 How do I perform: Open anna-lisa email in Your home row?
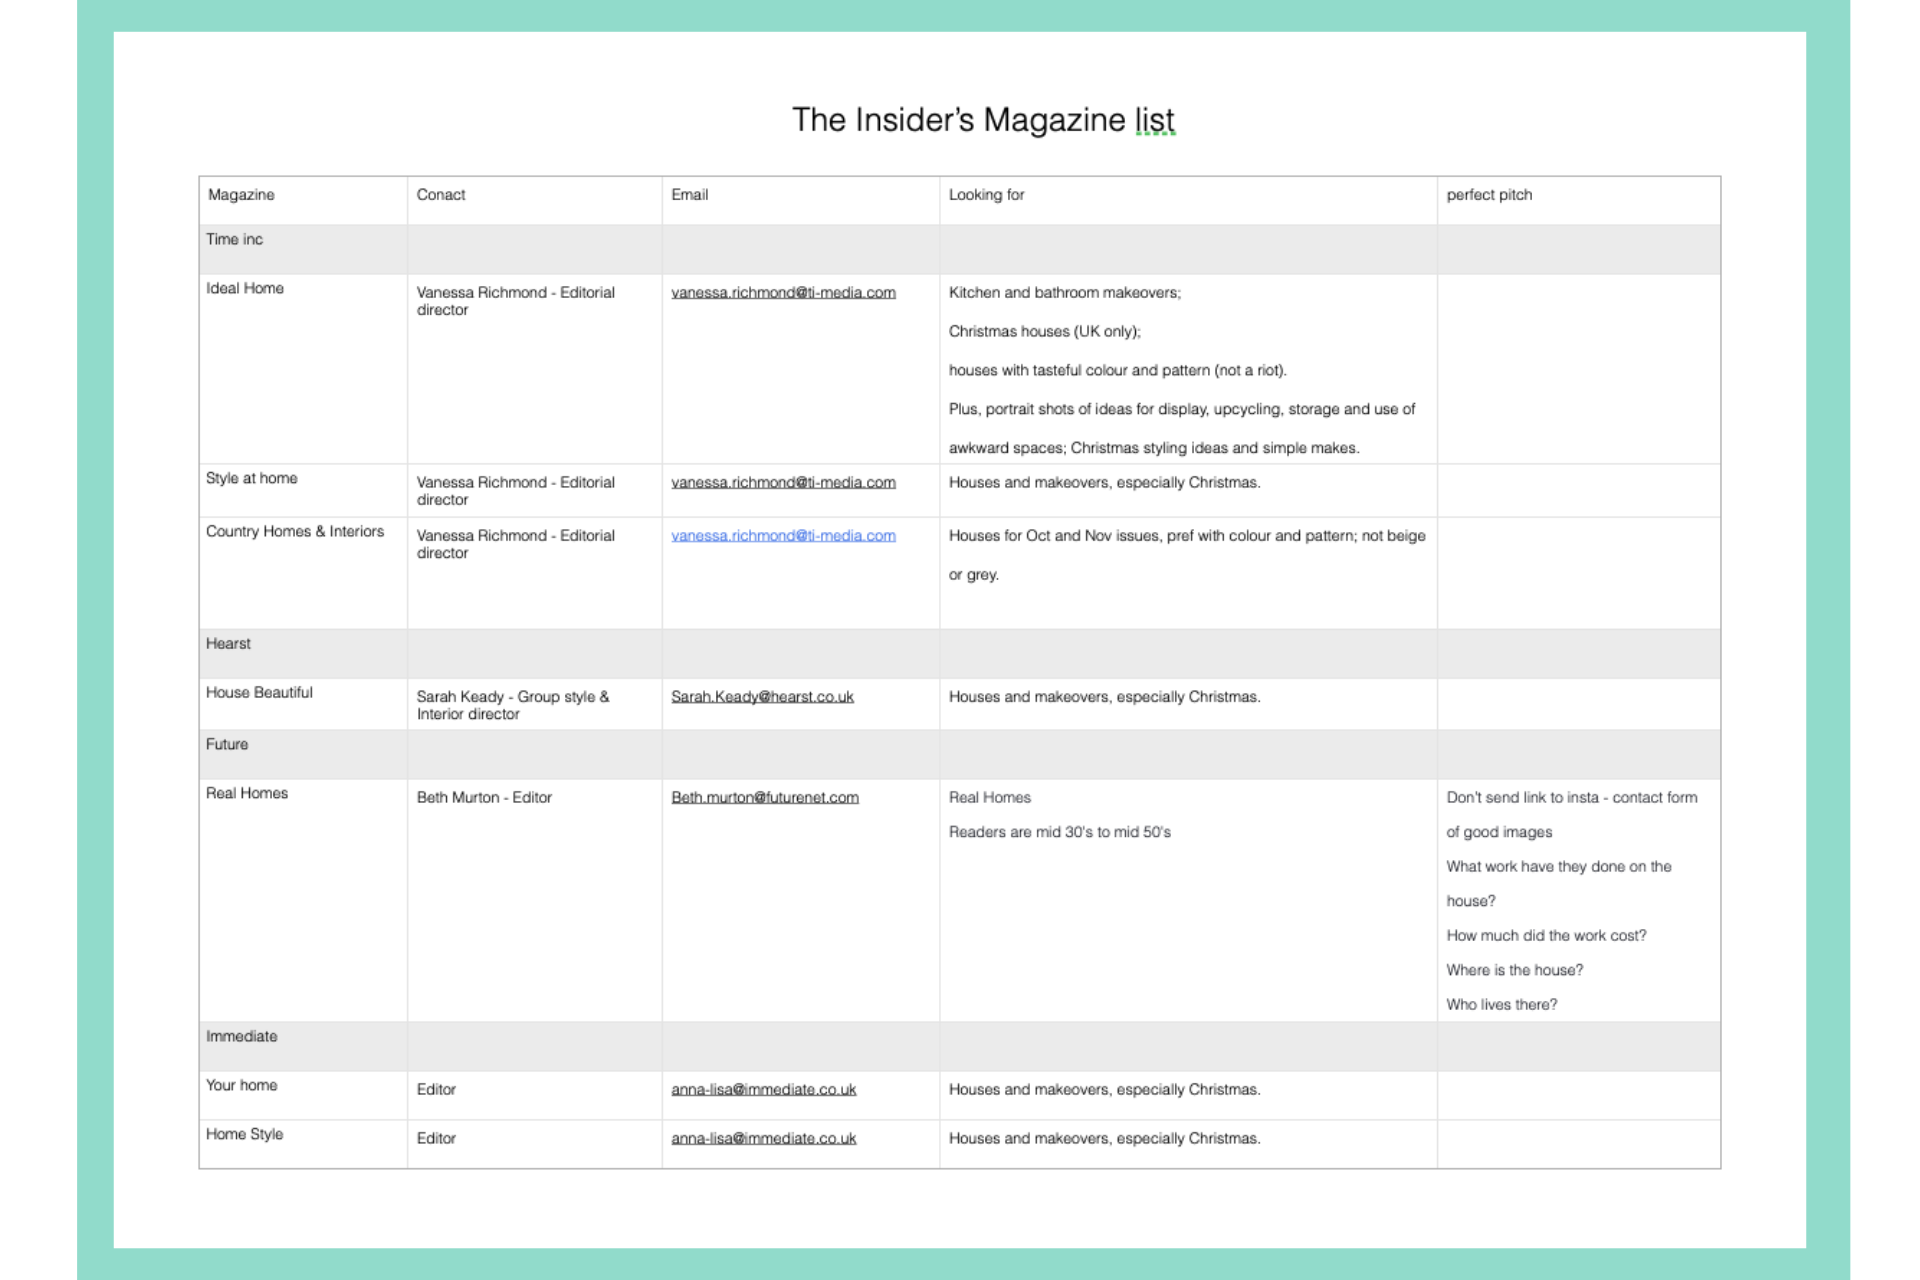(763, 1090)
